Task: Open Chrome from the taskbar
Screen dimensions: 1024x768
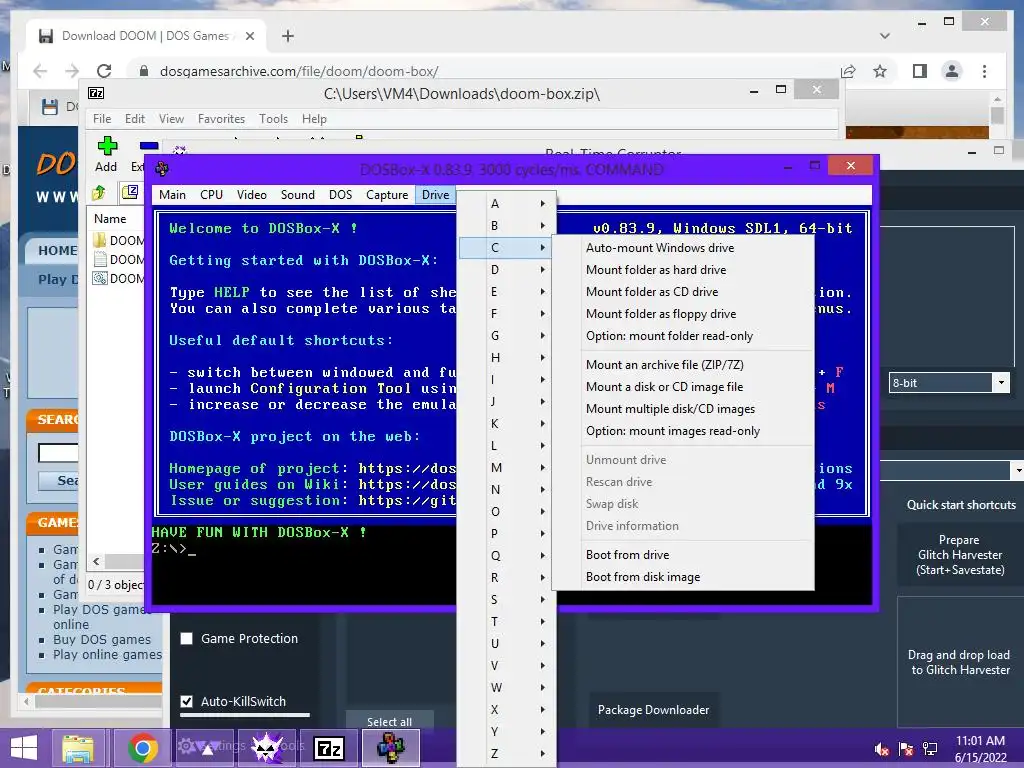Action: 142,748
